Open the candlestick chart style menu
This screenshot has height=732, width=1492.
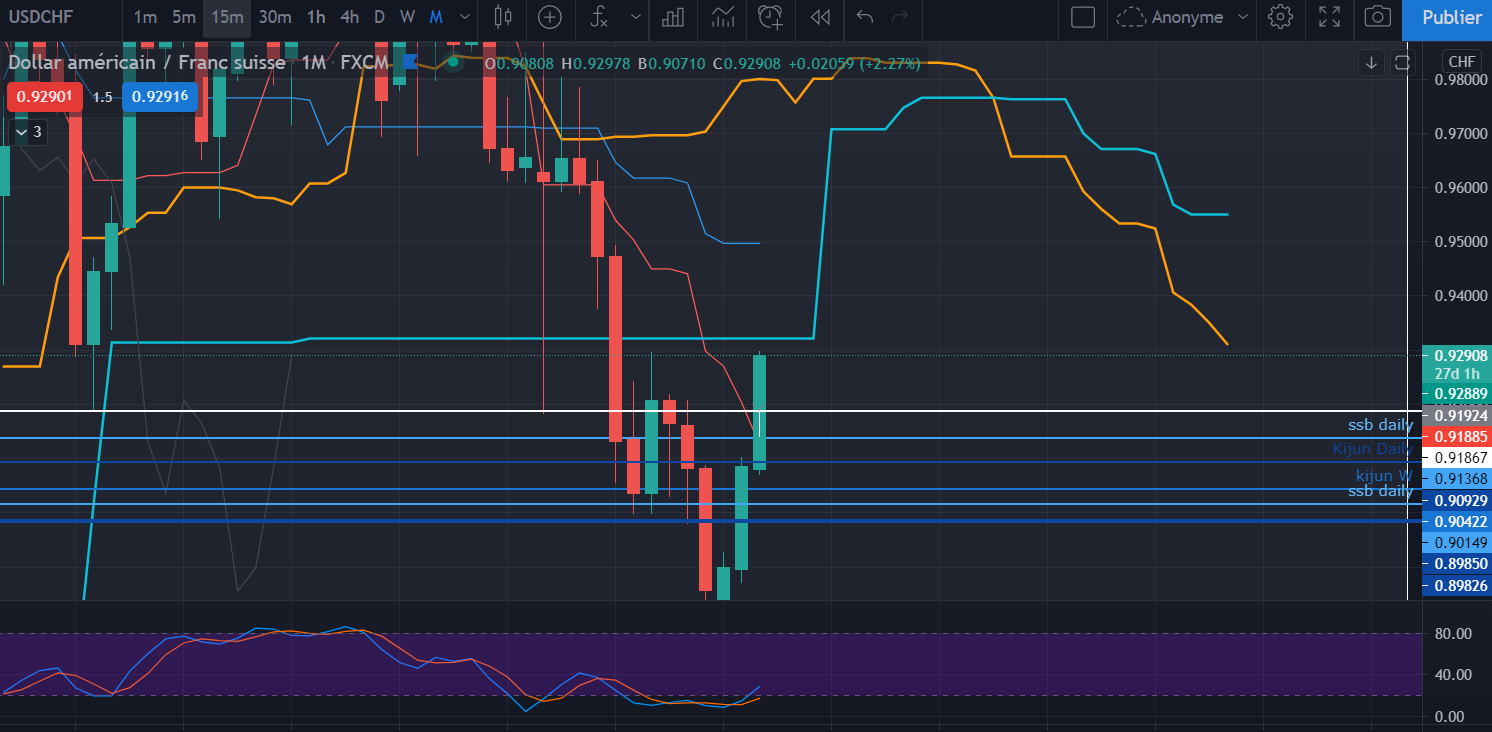pos(502,17)
